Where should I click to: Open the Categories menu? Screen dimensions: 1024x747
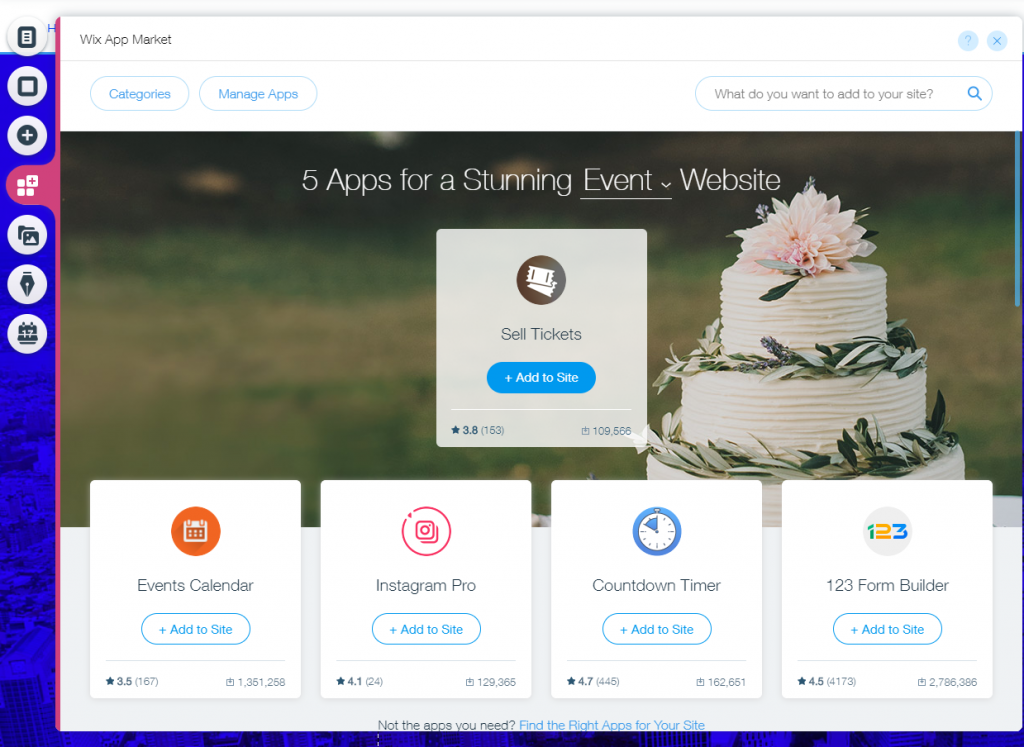point(139,93)
